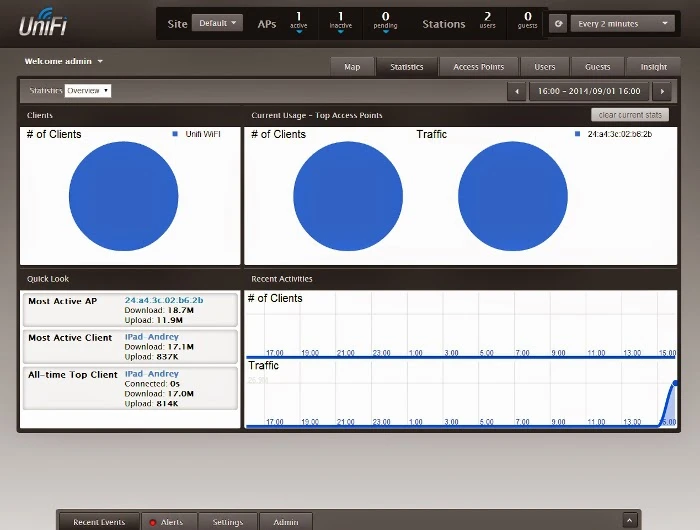Switch to the Map tab

coord(352,67)
